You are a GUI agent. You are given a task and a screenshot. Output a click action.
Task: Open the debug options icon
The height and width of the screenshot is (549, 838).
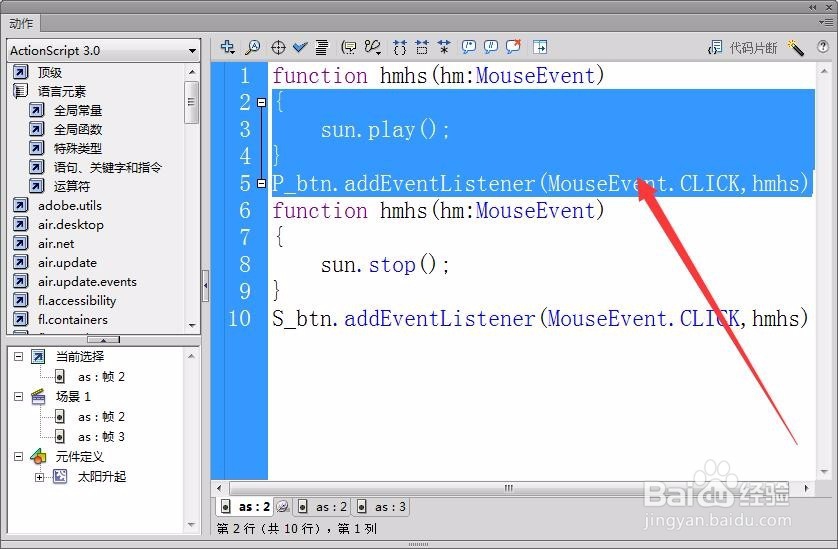373,48
